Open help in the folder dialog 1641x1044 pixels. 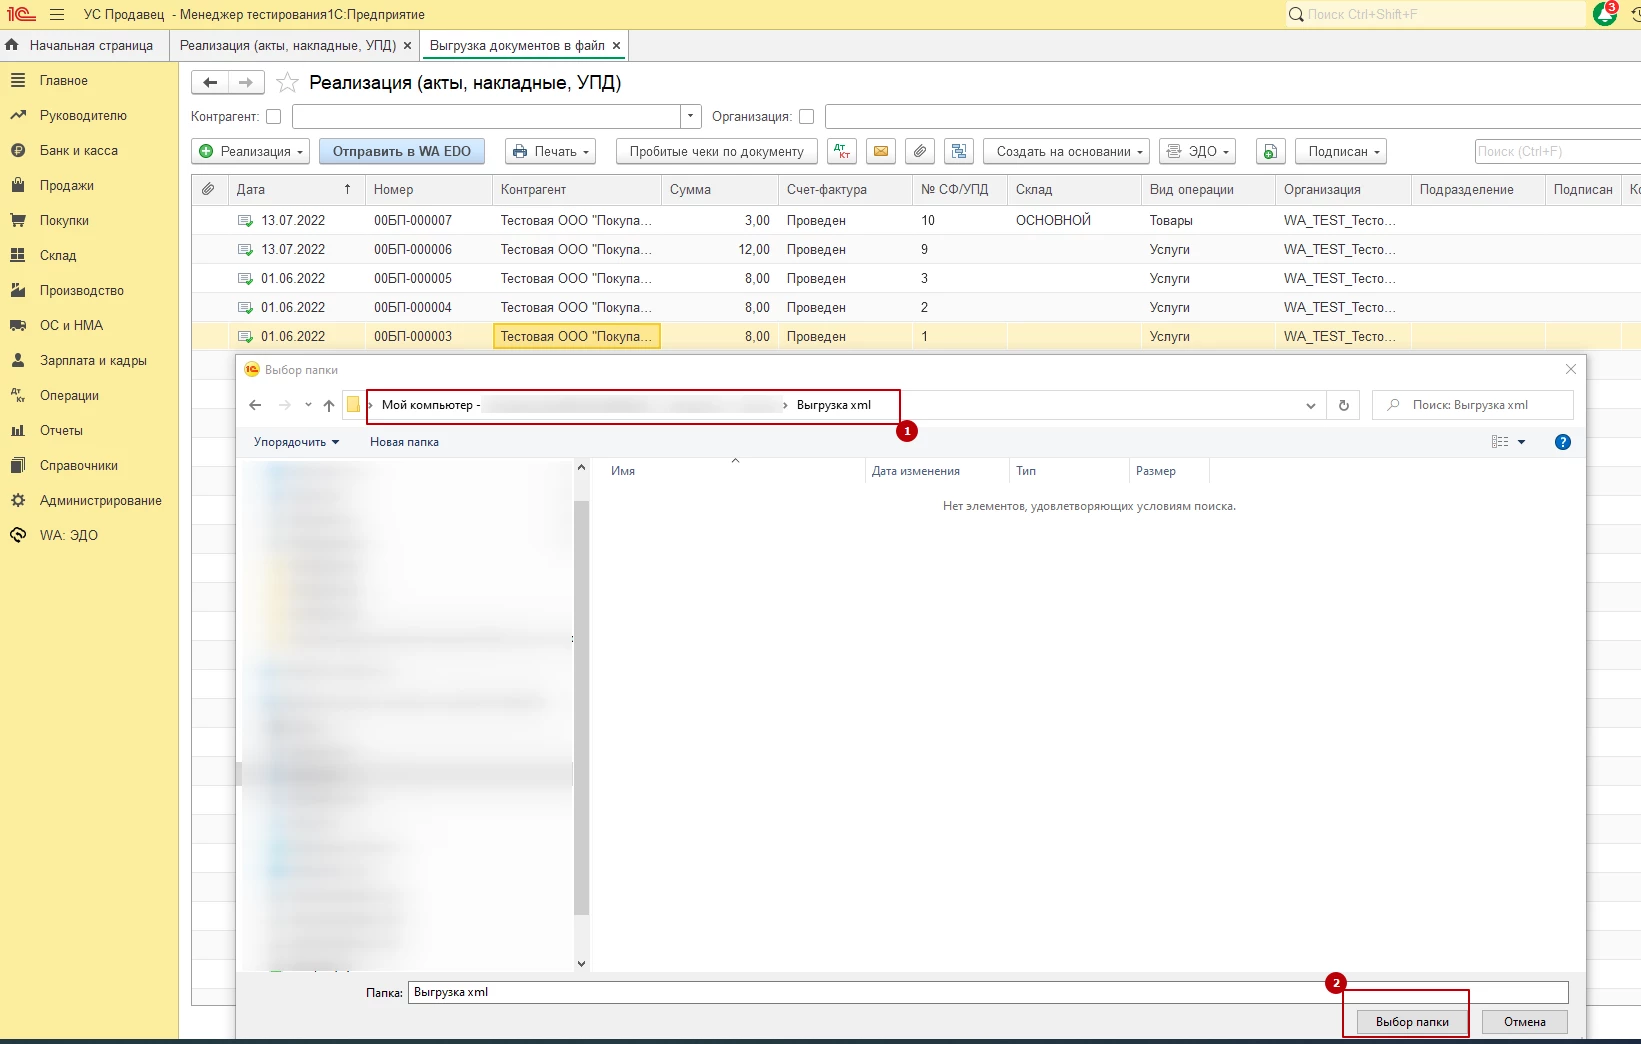1563,442
